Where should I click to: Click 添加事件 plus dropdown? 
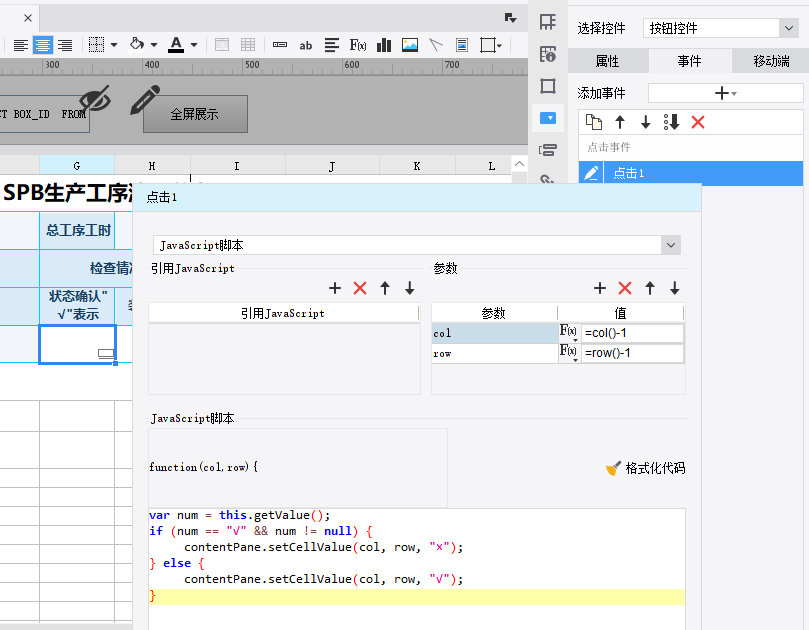pos(725,93)
